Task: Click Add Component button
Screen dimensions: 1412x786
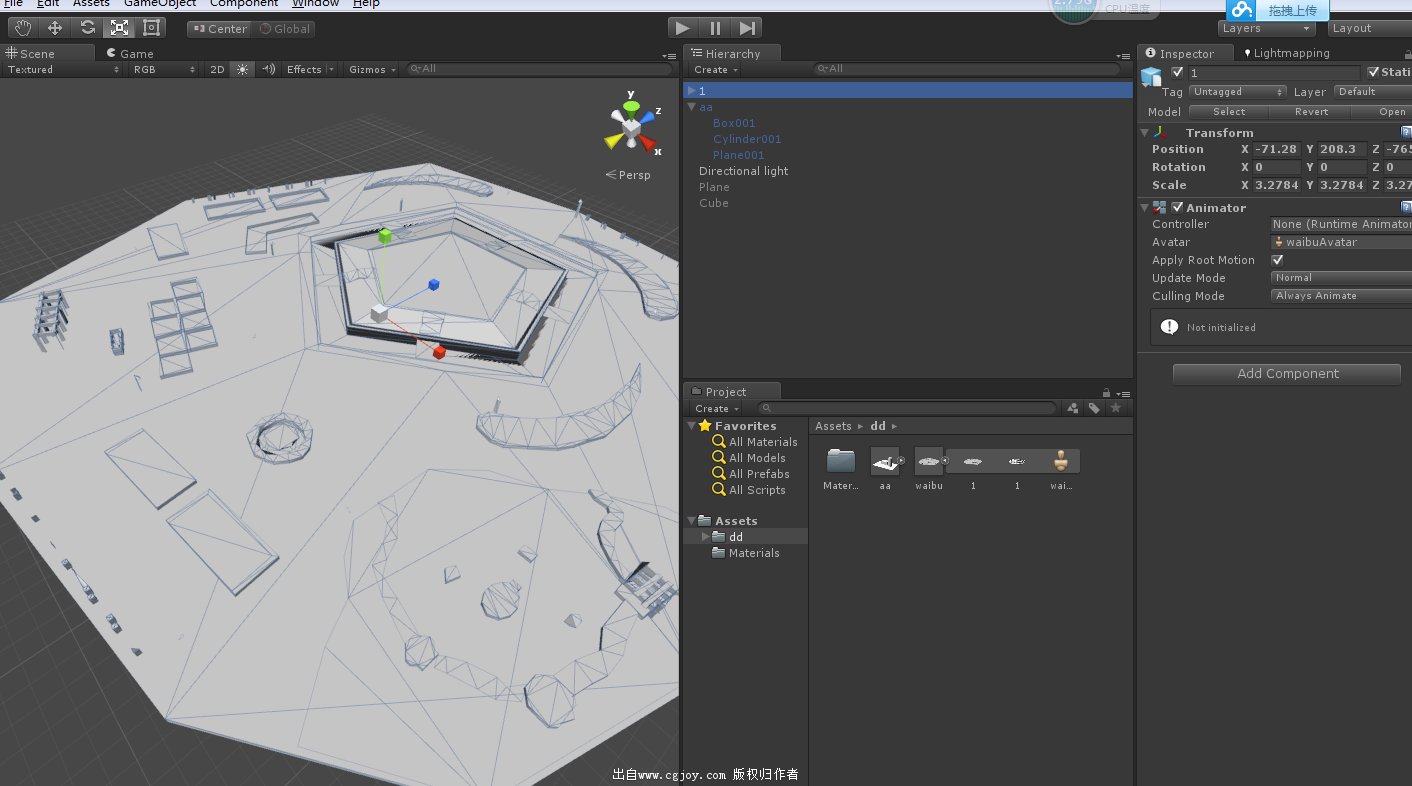Action: [x=1287, y=374]
